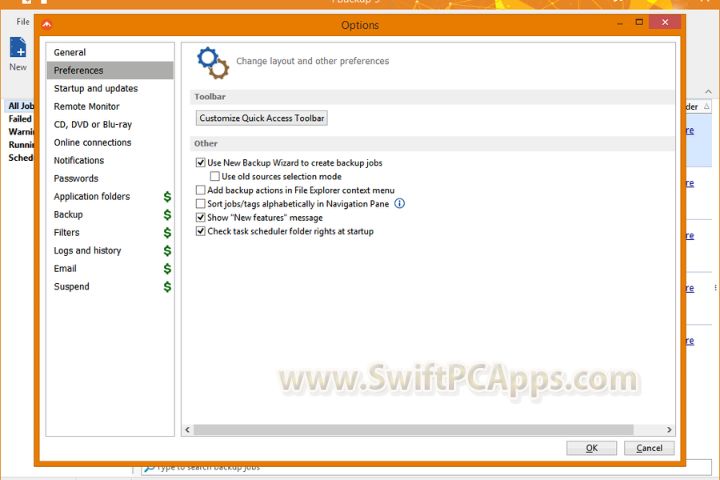Click the dollar icon next to Email

tap(168, 269)
